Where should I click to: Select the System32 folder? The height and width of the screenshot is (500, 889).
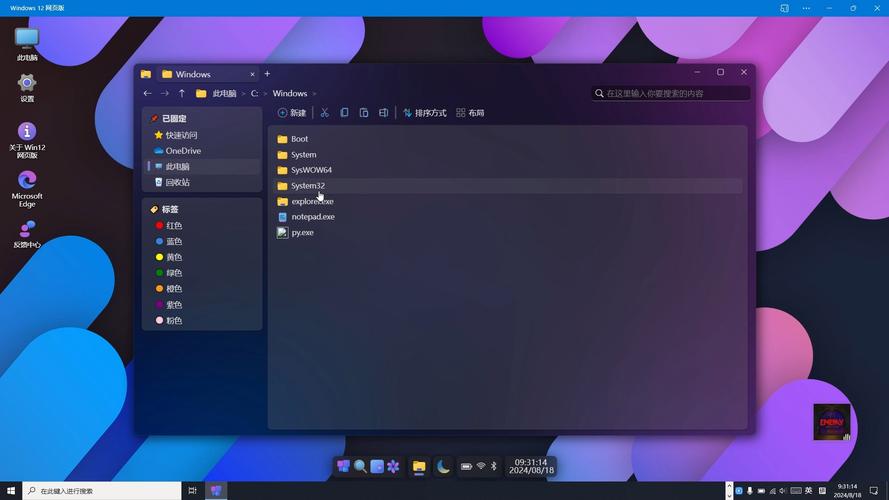[508, 186]
